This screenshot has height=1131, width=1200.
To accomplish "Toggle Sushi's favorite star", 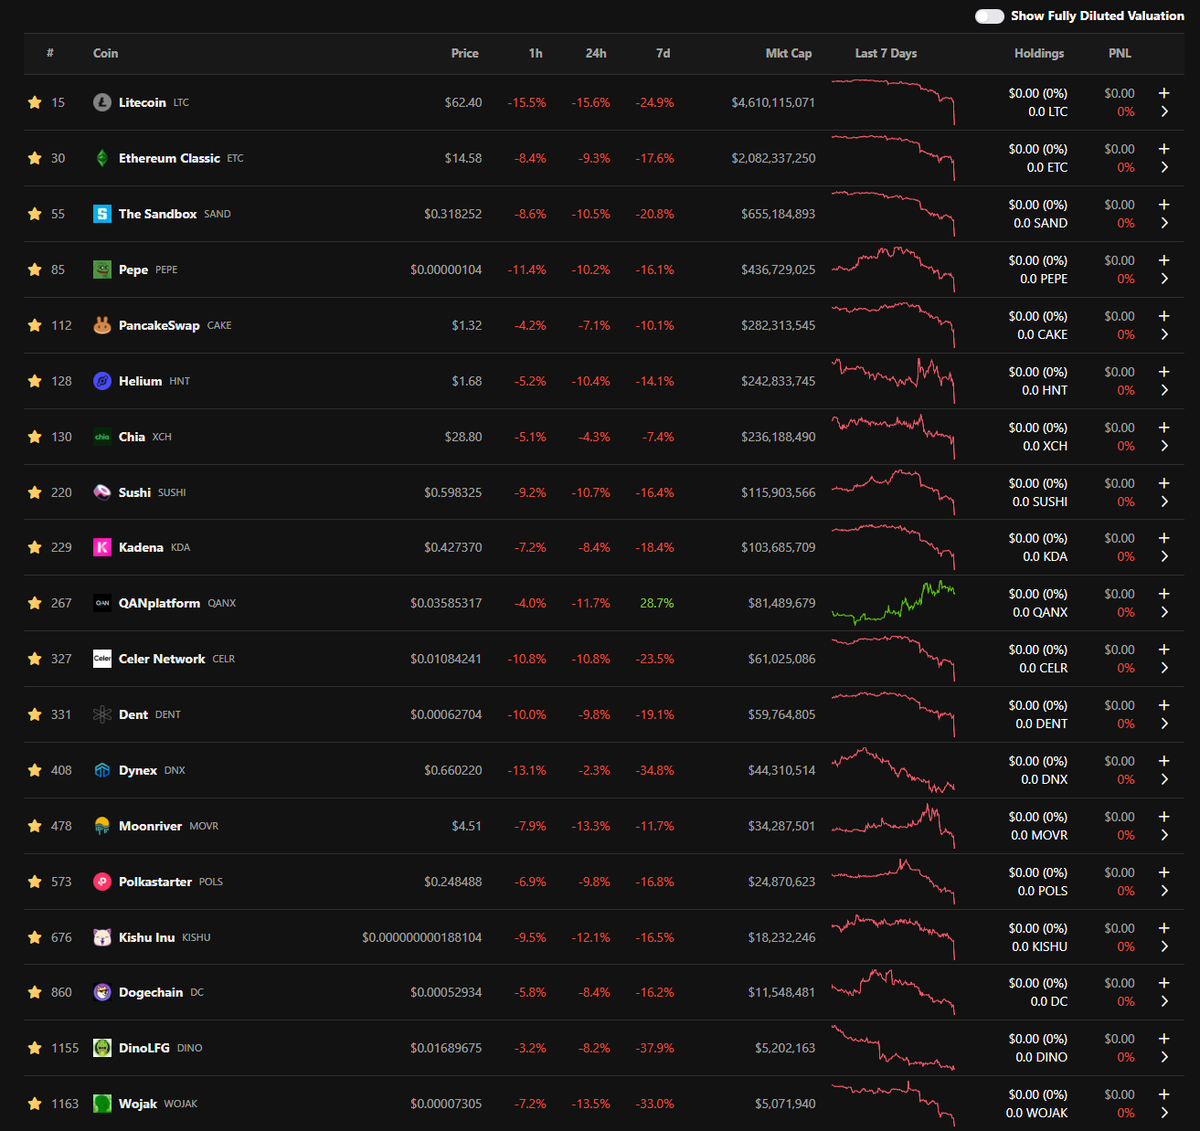I will click(35, 492).
